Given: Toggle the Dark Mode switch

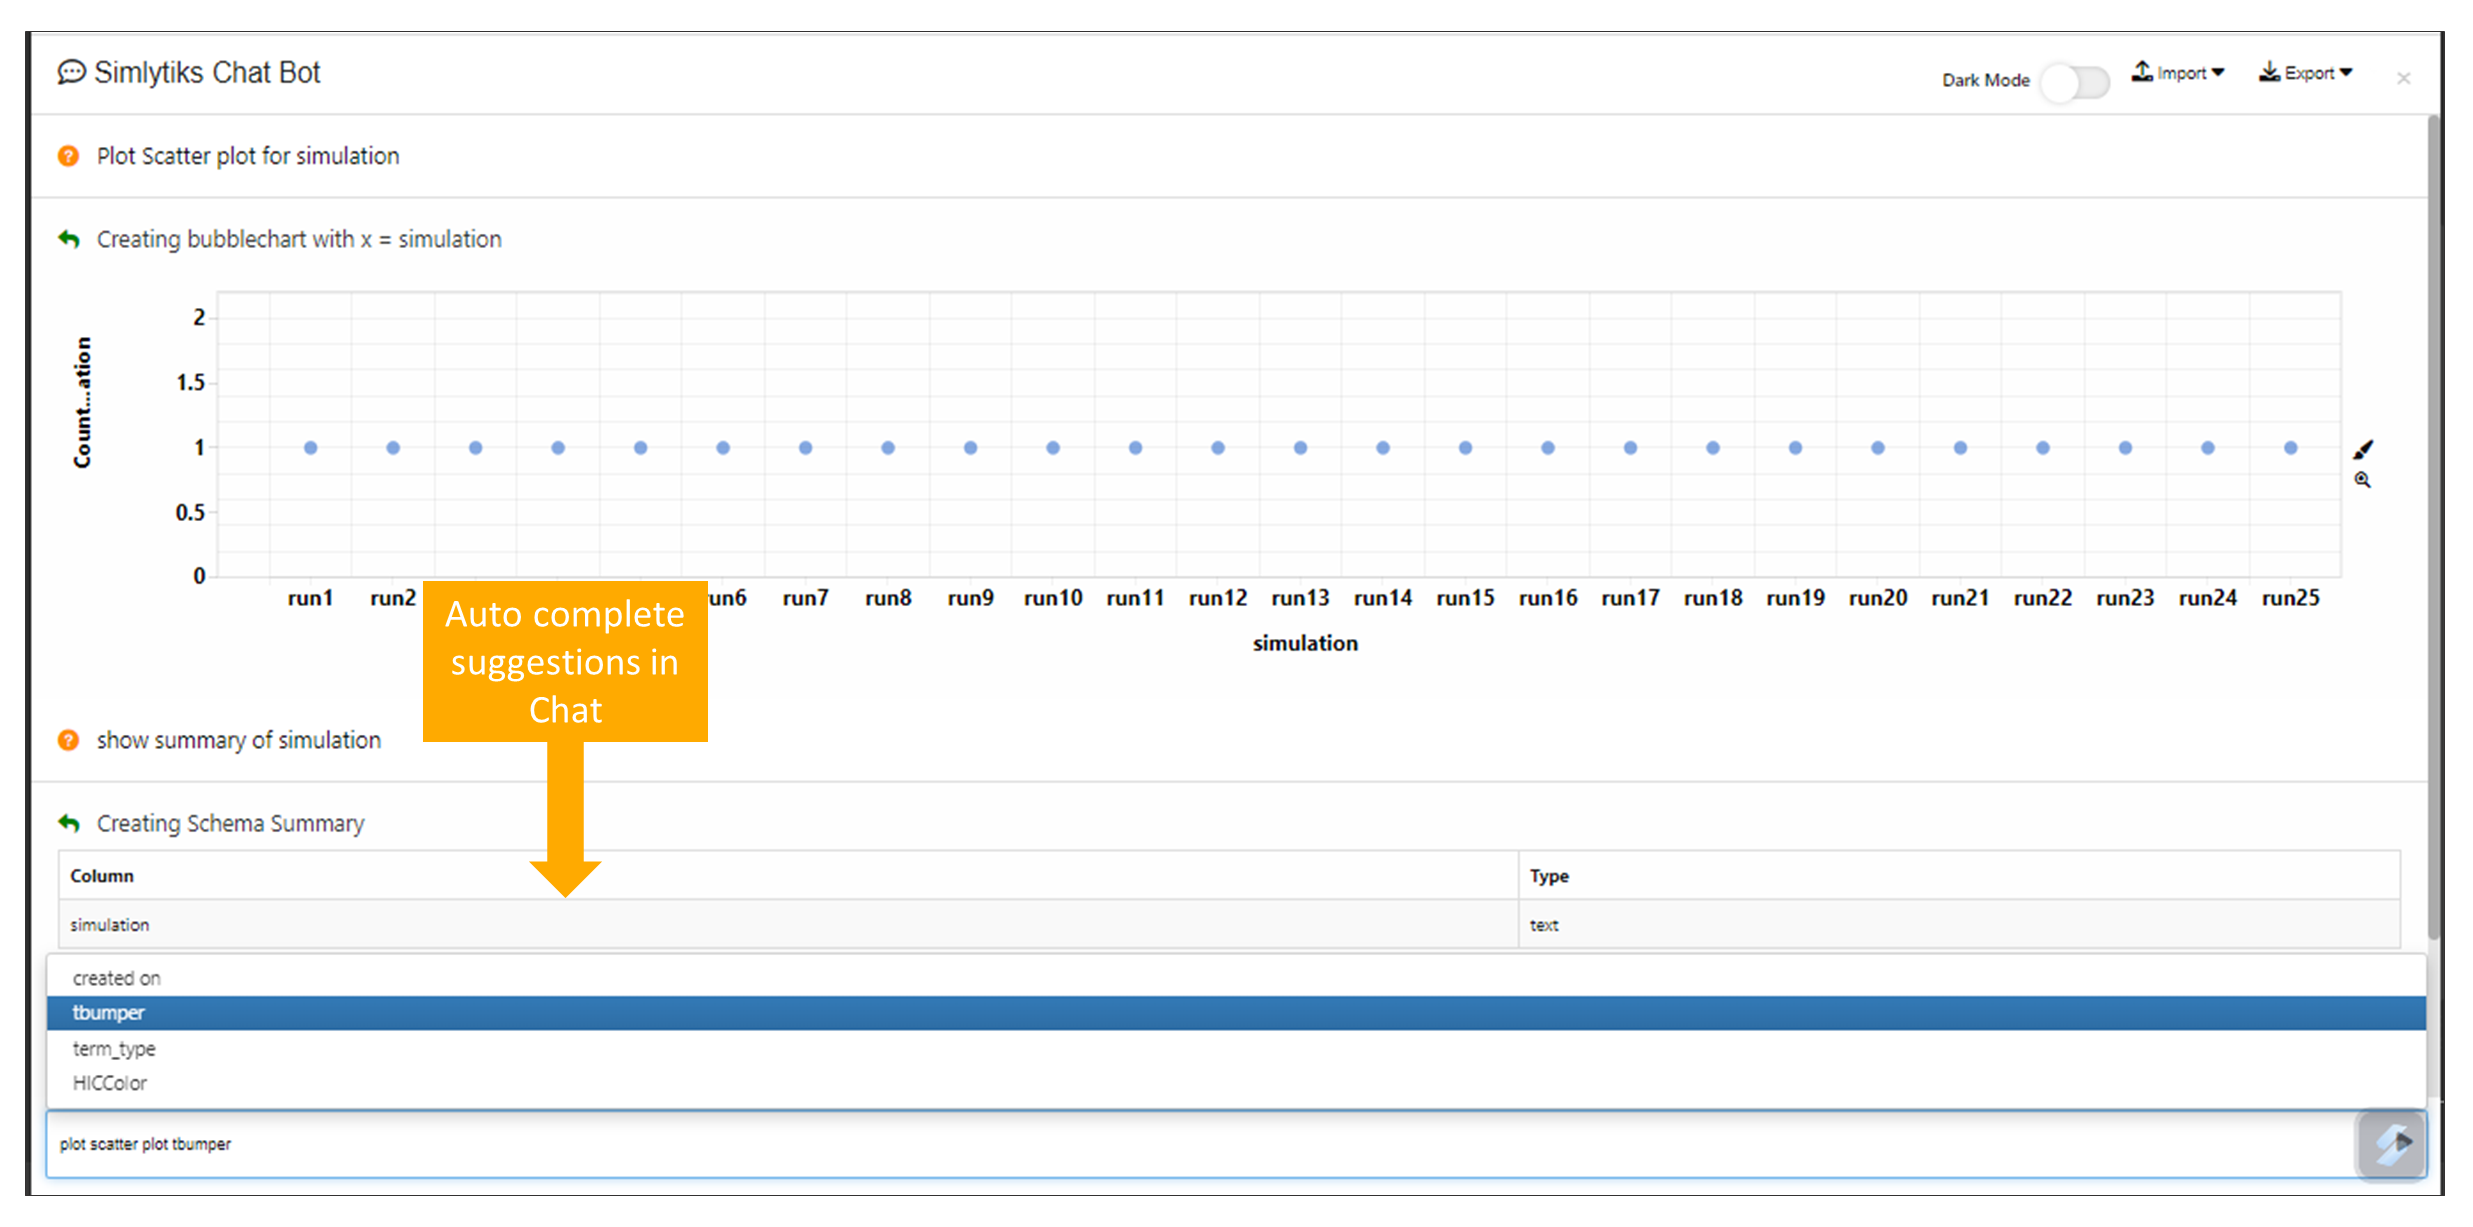Looking at the screenshot, I should click(2075, 81).
